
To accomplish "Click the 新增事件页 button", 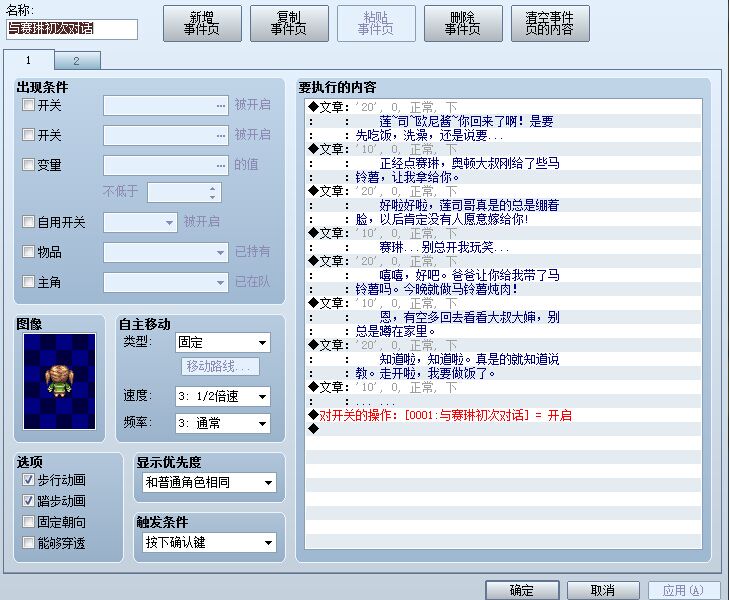I will (202, 23).
